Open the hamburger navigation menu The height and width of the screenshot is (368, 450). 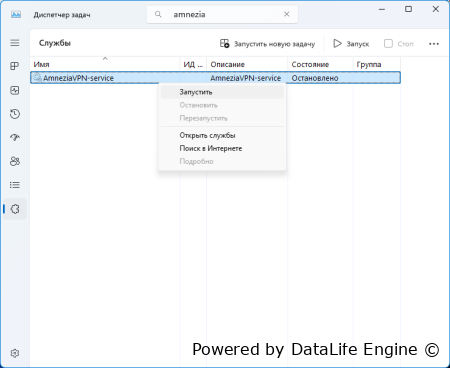[15, 43]
